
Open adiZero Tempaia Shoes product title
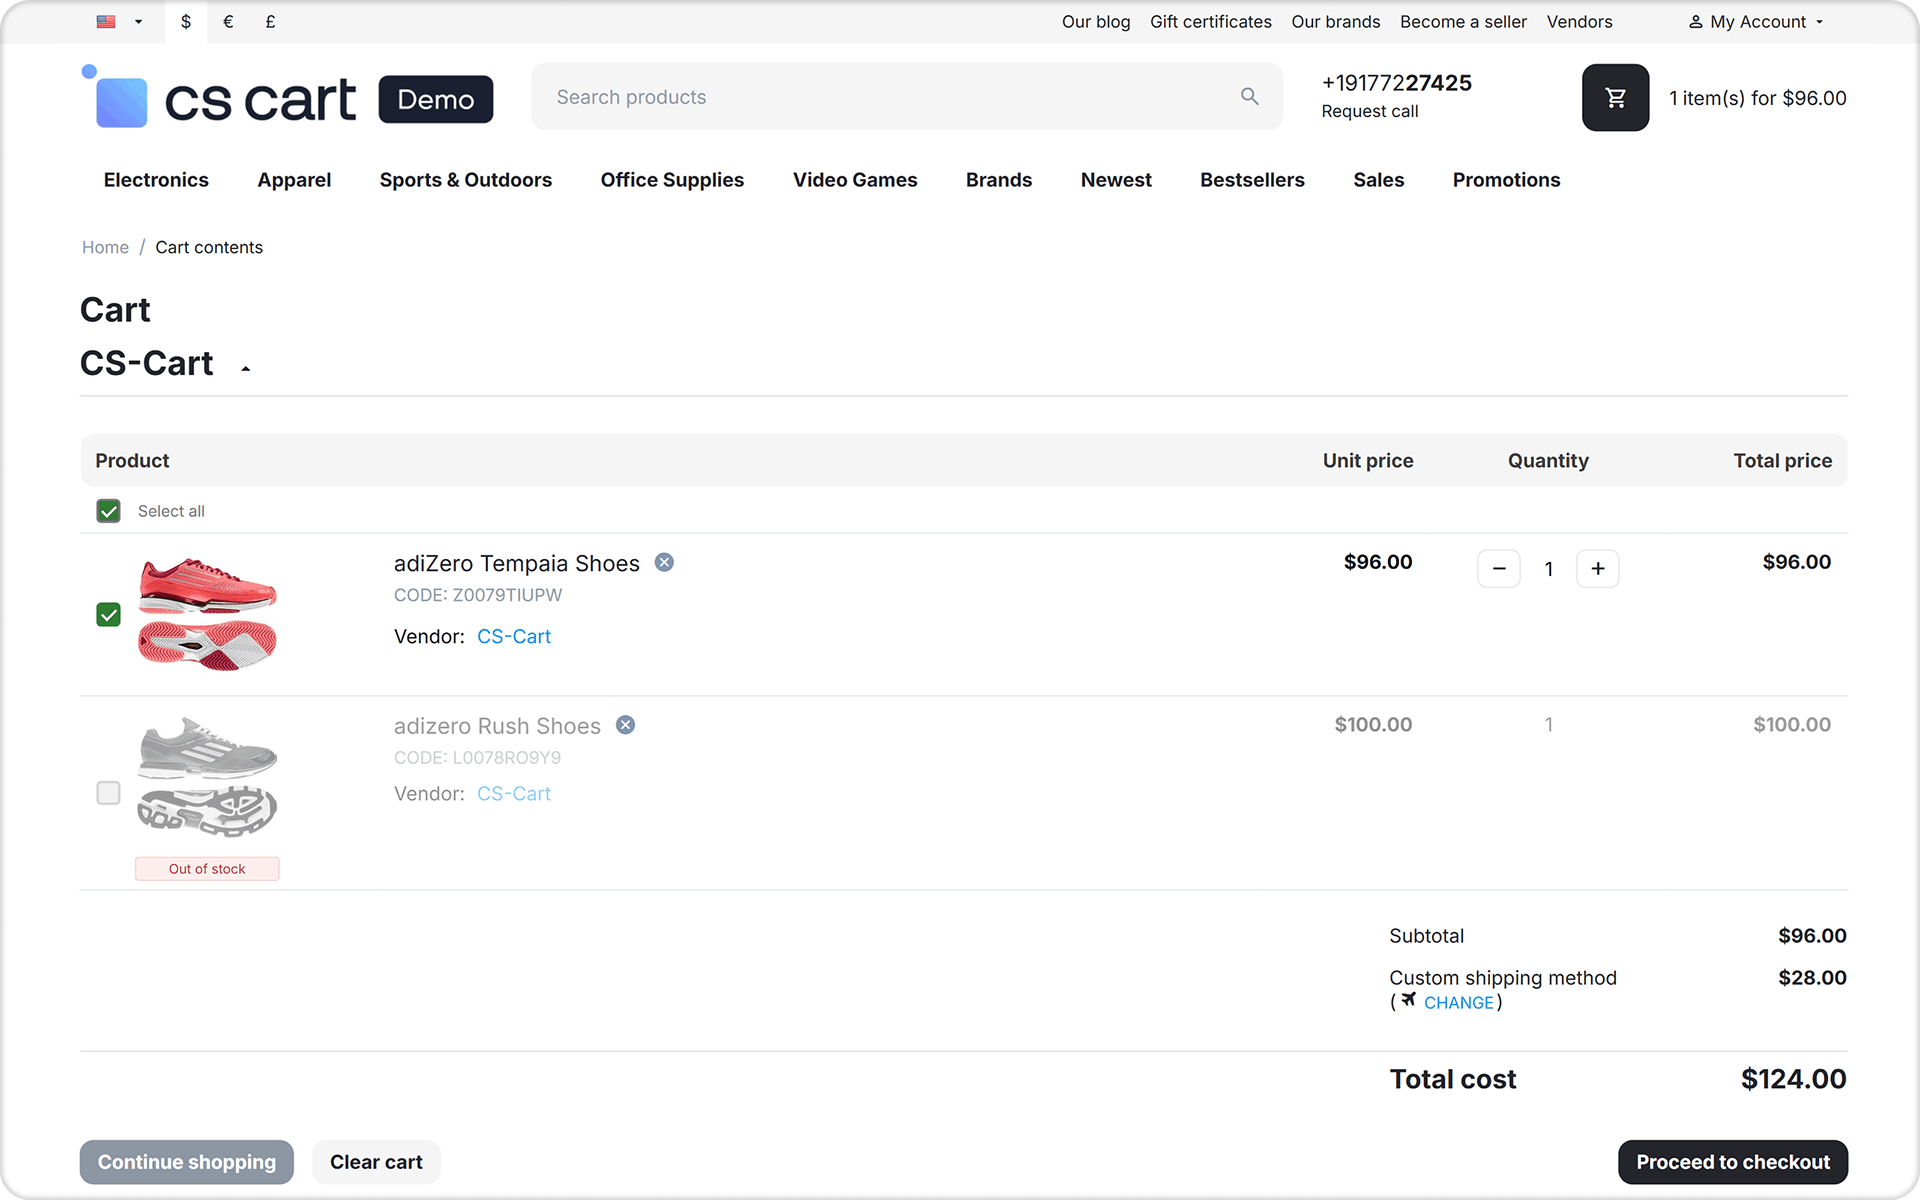tap(516, 563)
